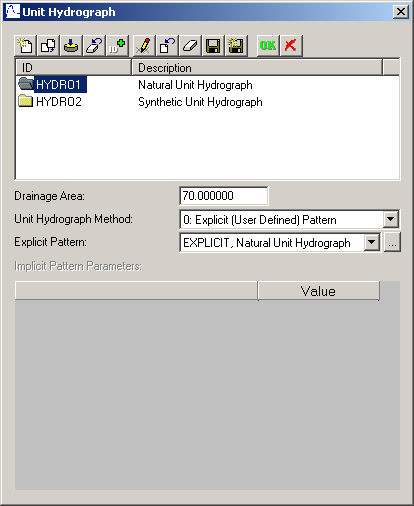This screenshot has width=414, height=506.
Task: Click the HYDRO2 yellow folder icon
Action: [x=26, y=101]
